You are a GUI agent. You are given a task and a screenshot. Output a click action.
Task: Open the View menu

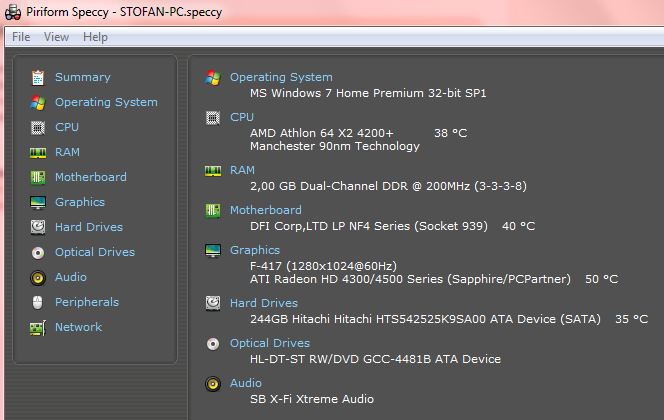coord(56,37)
